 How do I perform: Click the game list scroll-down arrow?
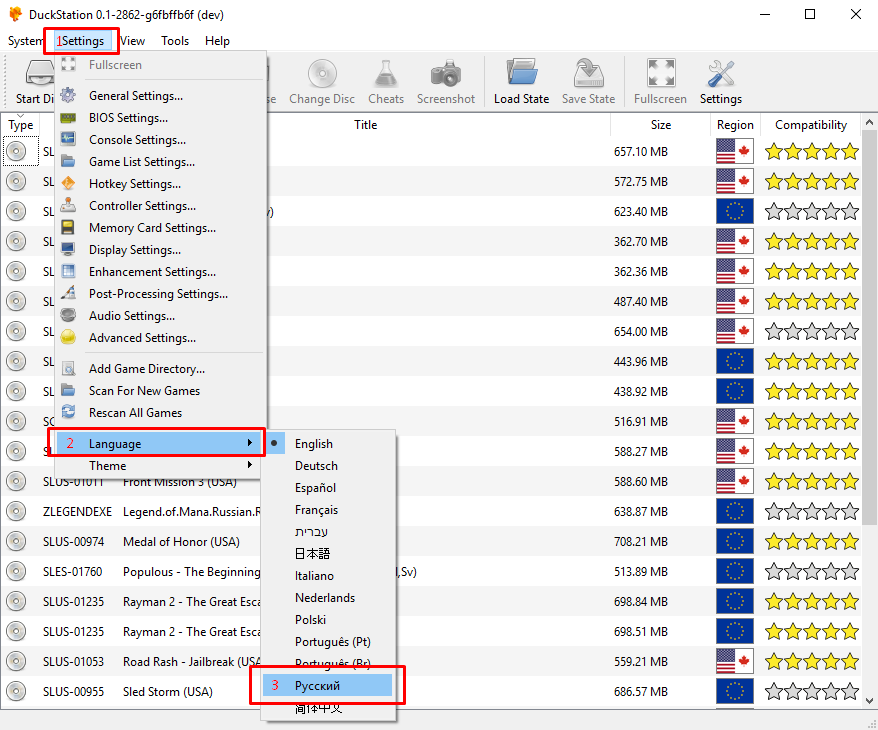point(869,700)
